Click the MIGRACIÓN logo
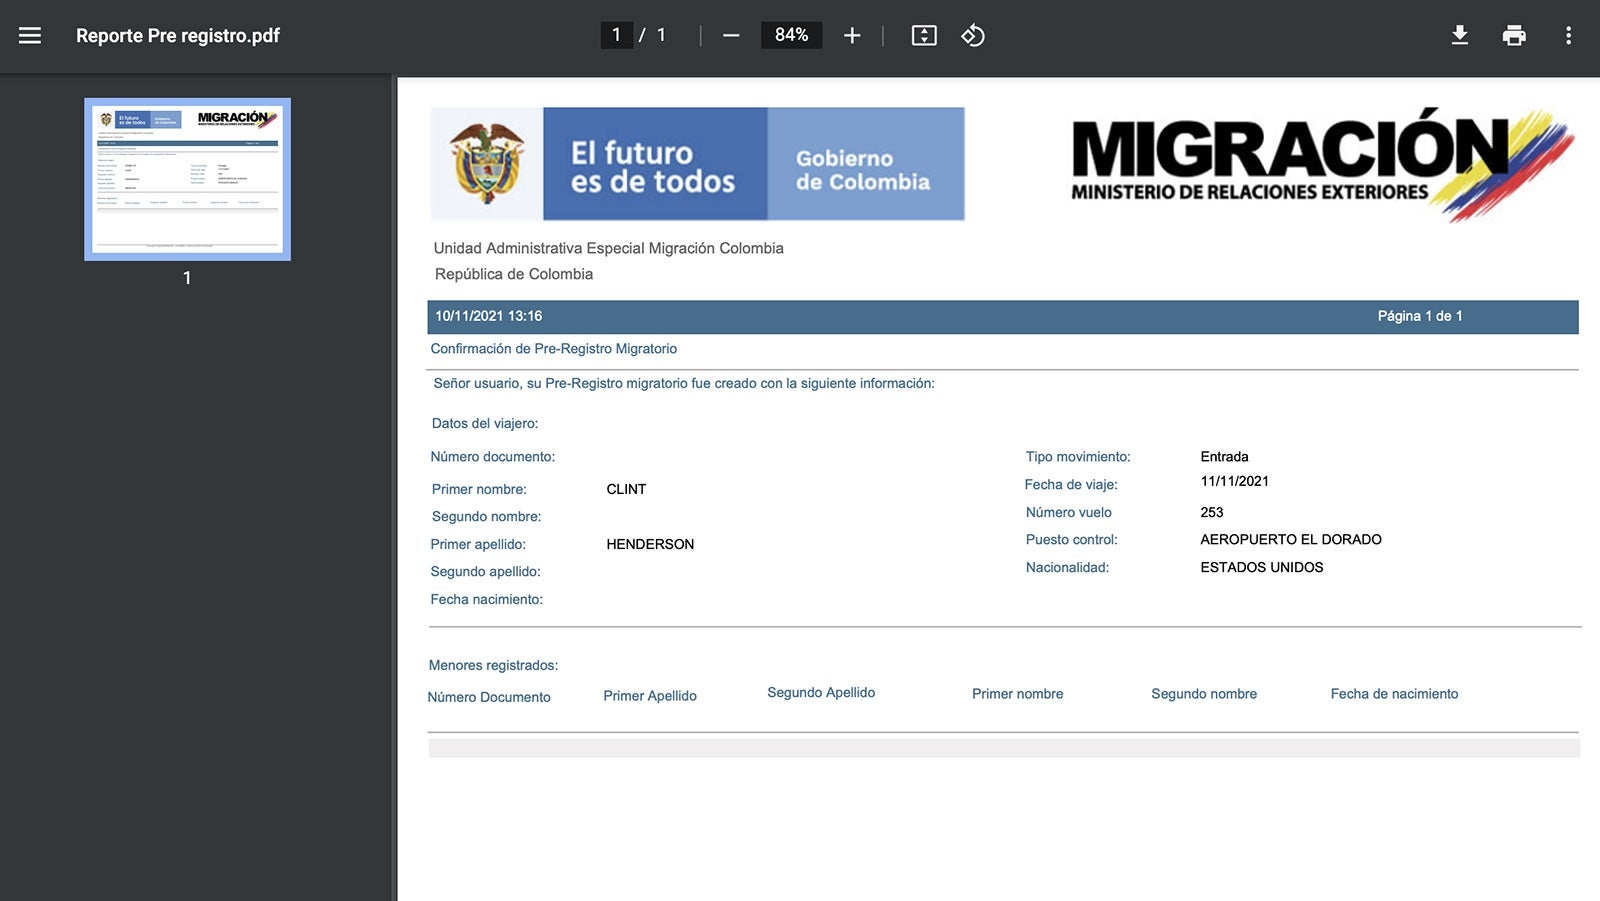The width and height of the screenshot is (1600, 901). pyautogui.click(x=1322, y=164)
